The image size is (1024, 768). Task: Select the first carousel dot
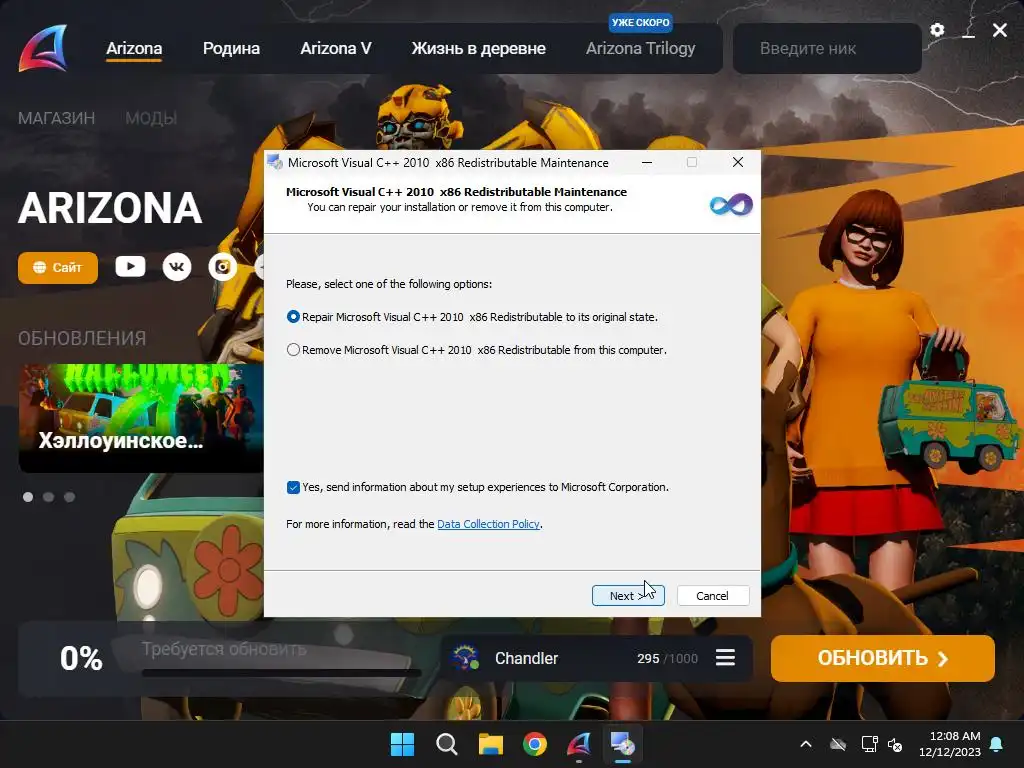(28, 497)
